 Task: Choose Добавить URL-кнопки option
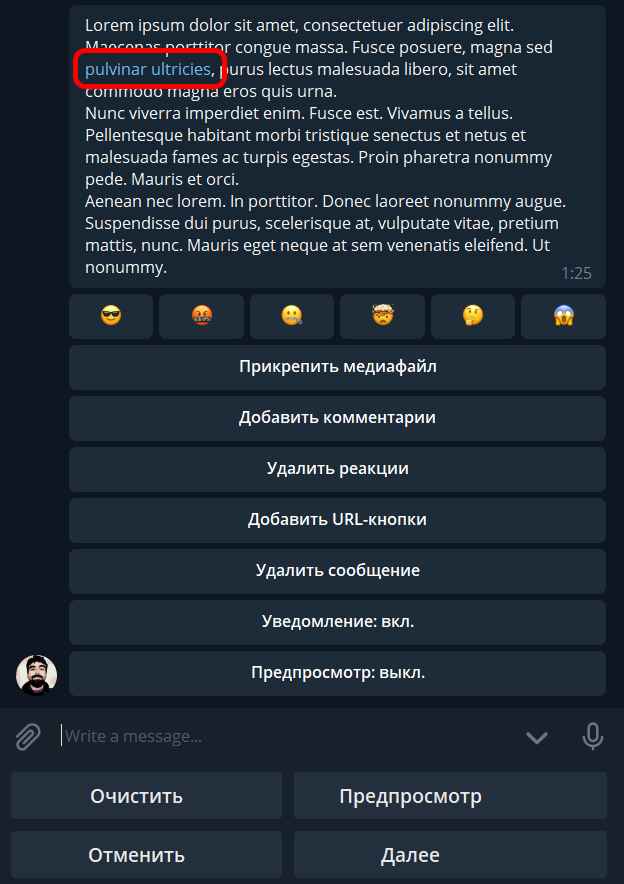338,520
